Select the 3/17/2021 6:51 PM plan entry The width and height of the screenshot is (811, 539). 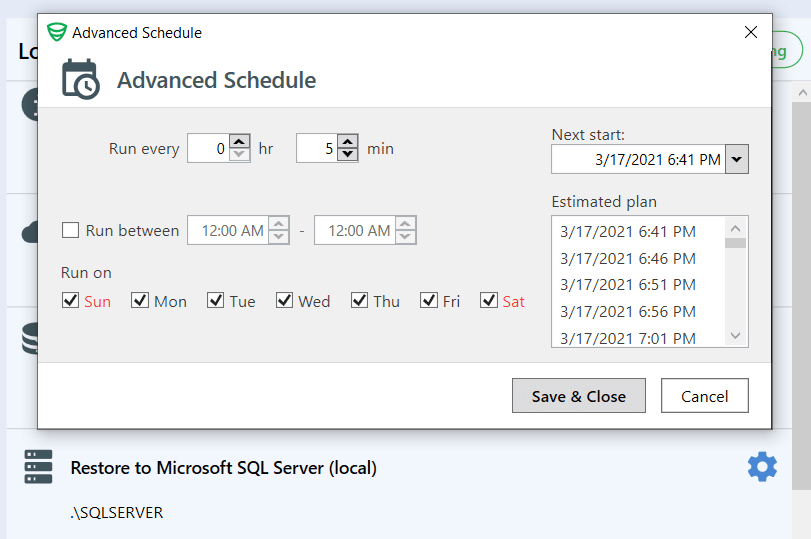coord(628,285)
